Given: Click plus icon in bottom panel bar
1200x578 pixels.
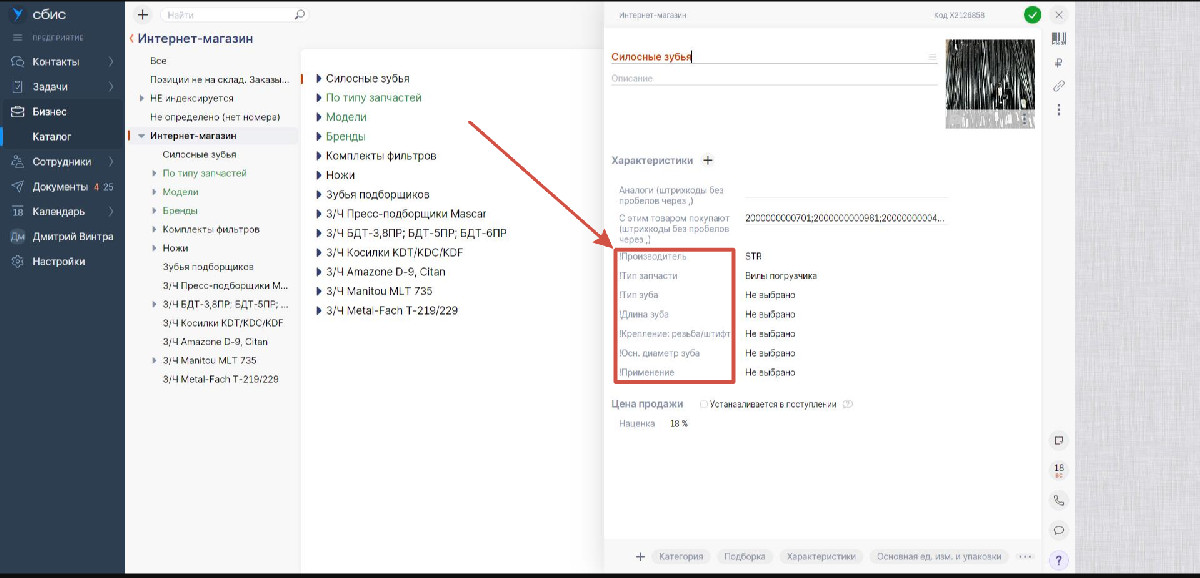Looking at the screenshot, I should point(640,556).
